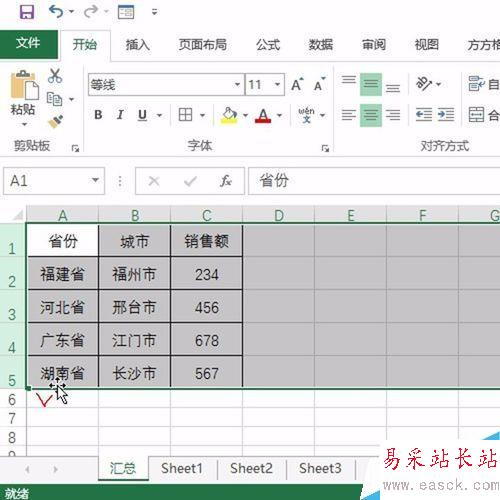This screenshot has height=500, width=500.
Task: Cut selection with the scissors icon
Action: coord(55,76)
